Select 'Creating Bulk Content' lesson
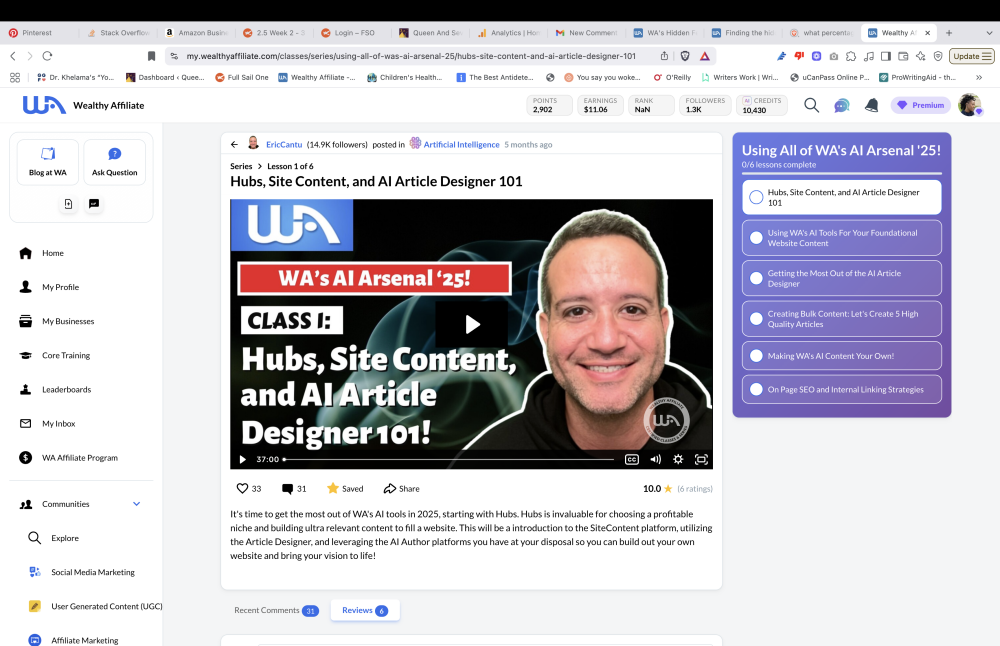1000x646 pixels. tap(842, 319)
